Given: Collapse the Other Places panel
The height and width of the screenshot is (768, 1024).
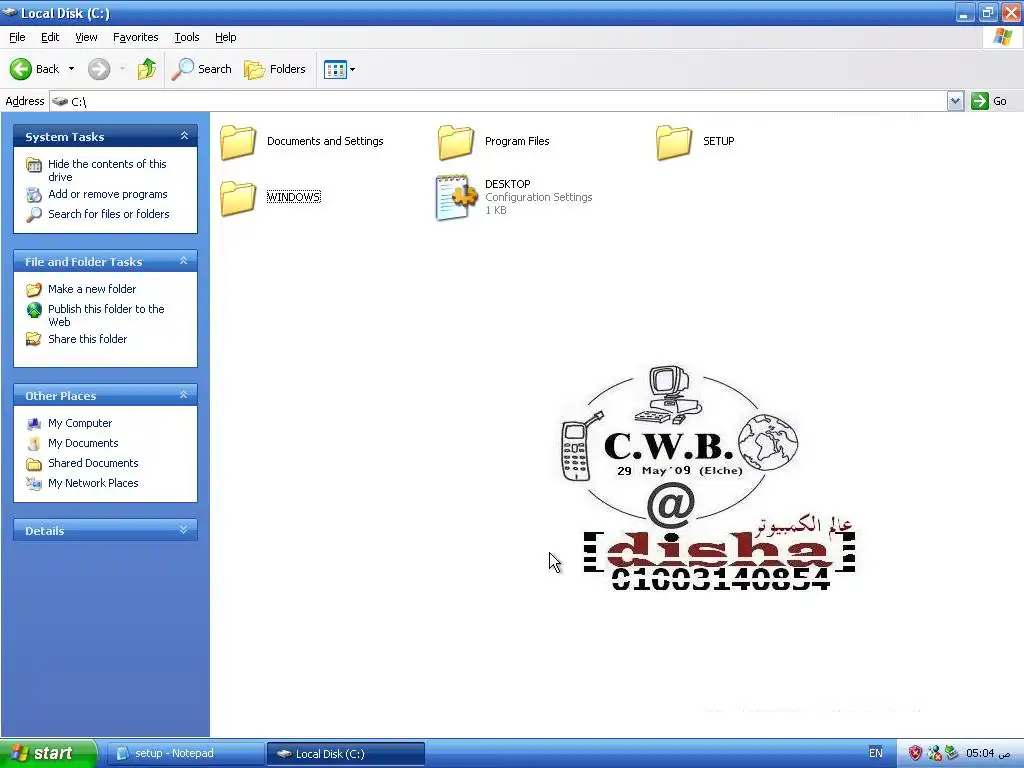Looking at the screenshot, I should pos(184,394).
